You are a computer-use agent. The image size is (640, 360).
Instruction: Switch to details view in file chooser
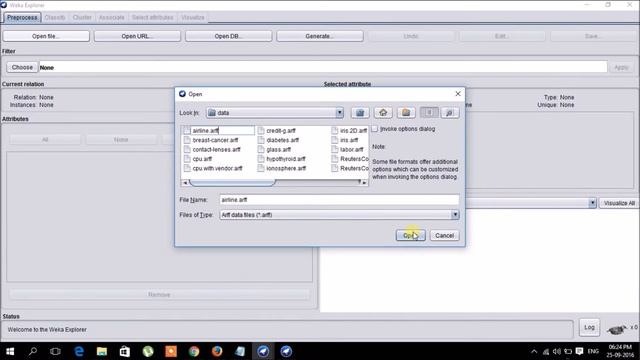point(449,113)
